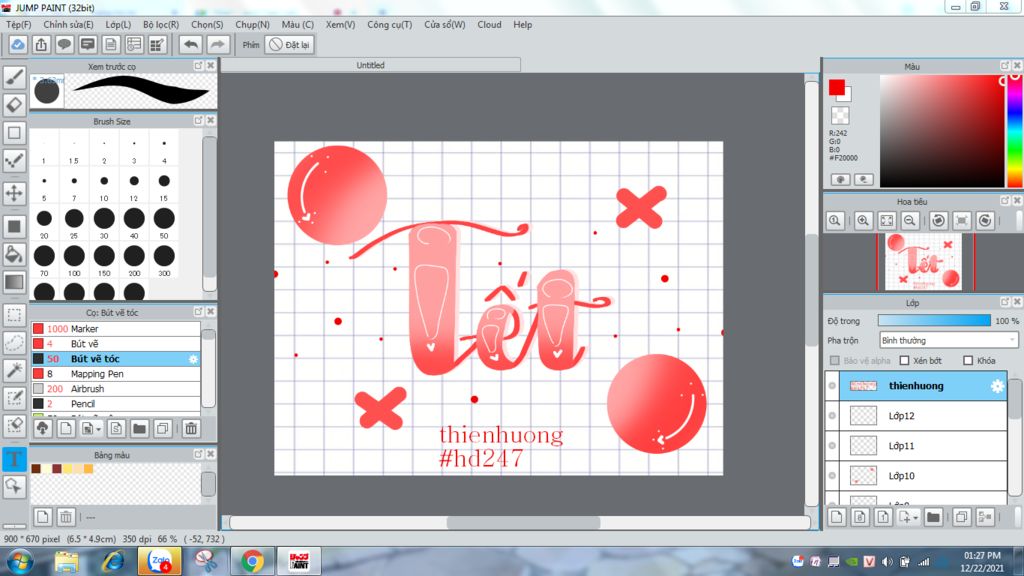Click the Undo arrow in top toolbar
The width and height of the screenshot is (1024, 576).
tap(191, 44)
